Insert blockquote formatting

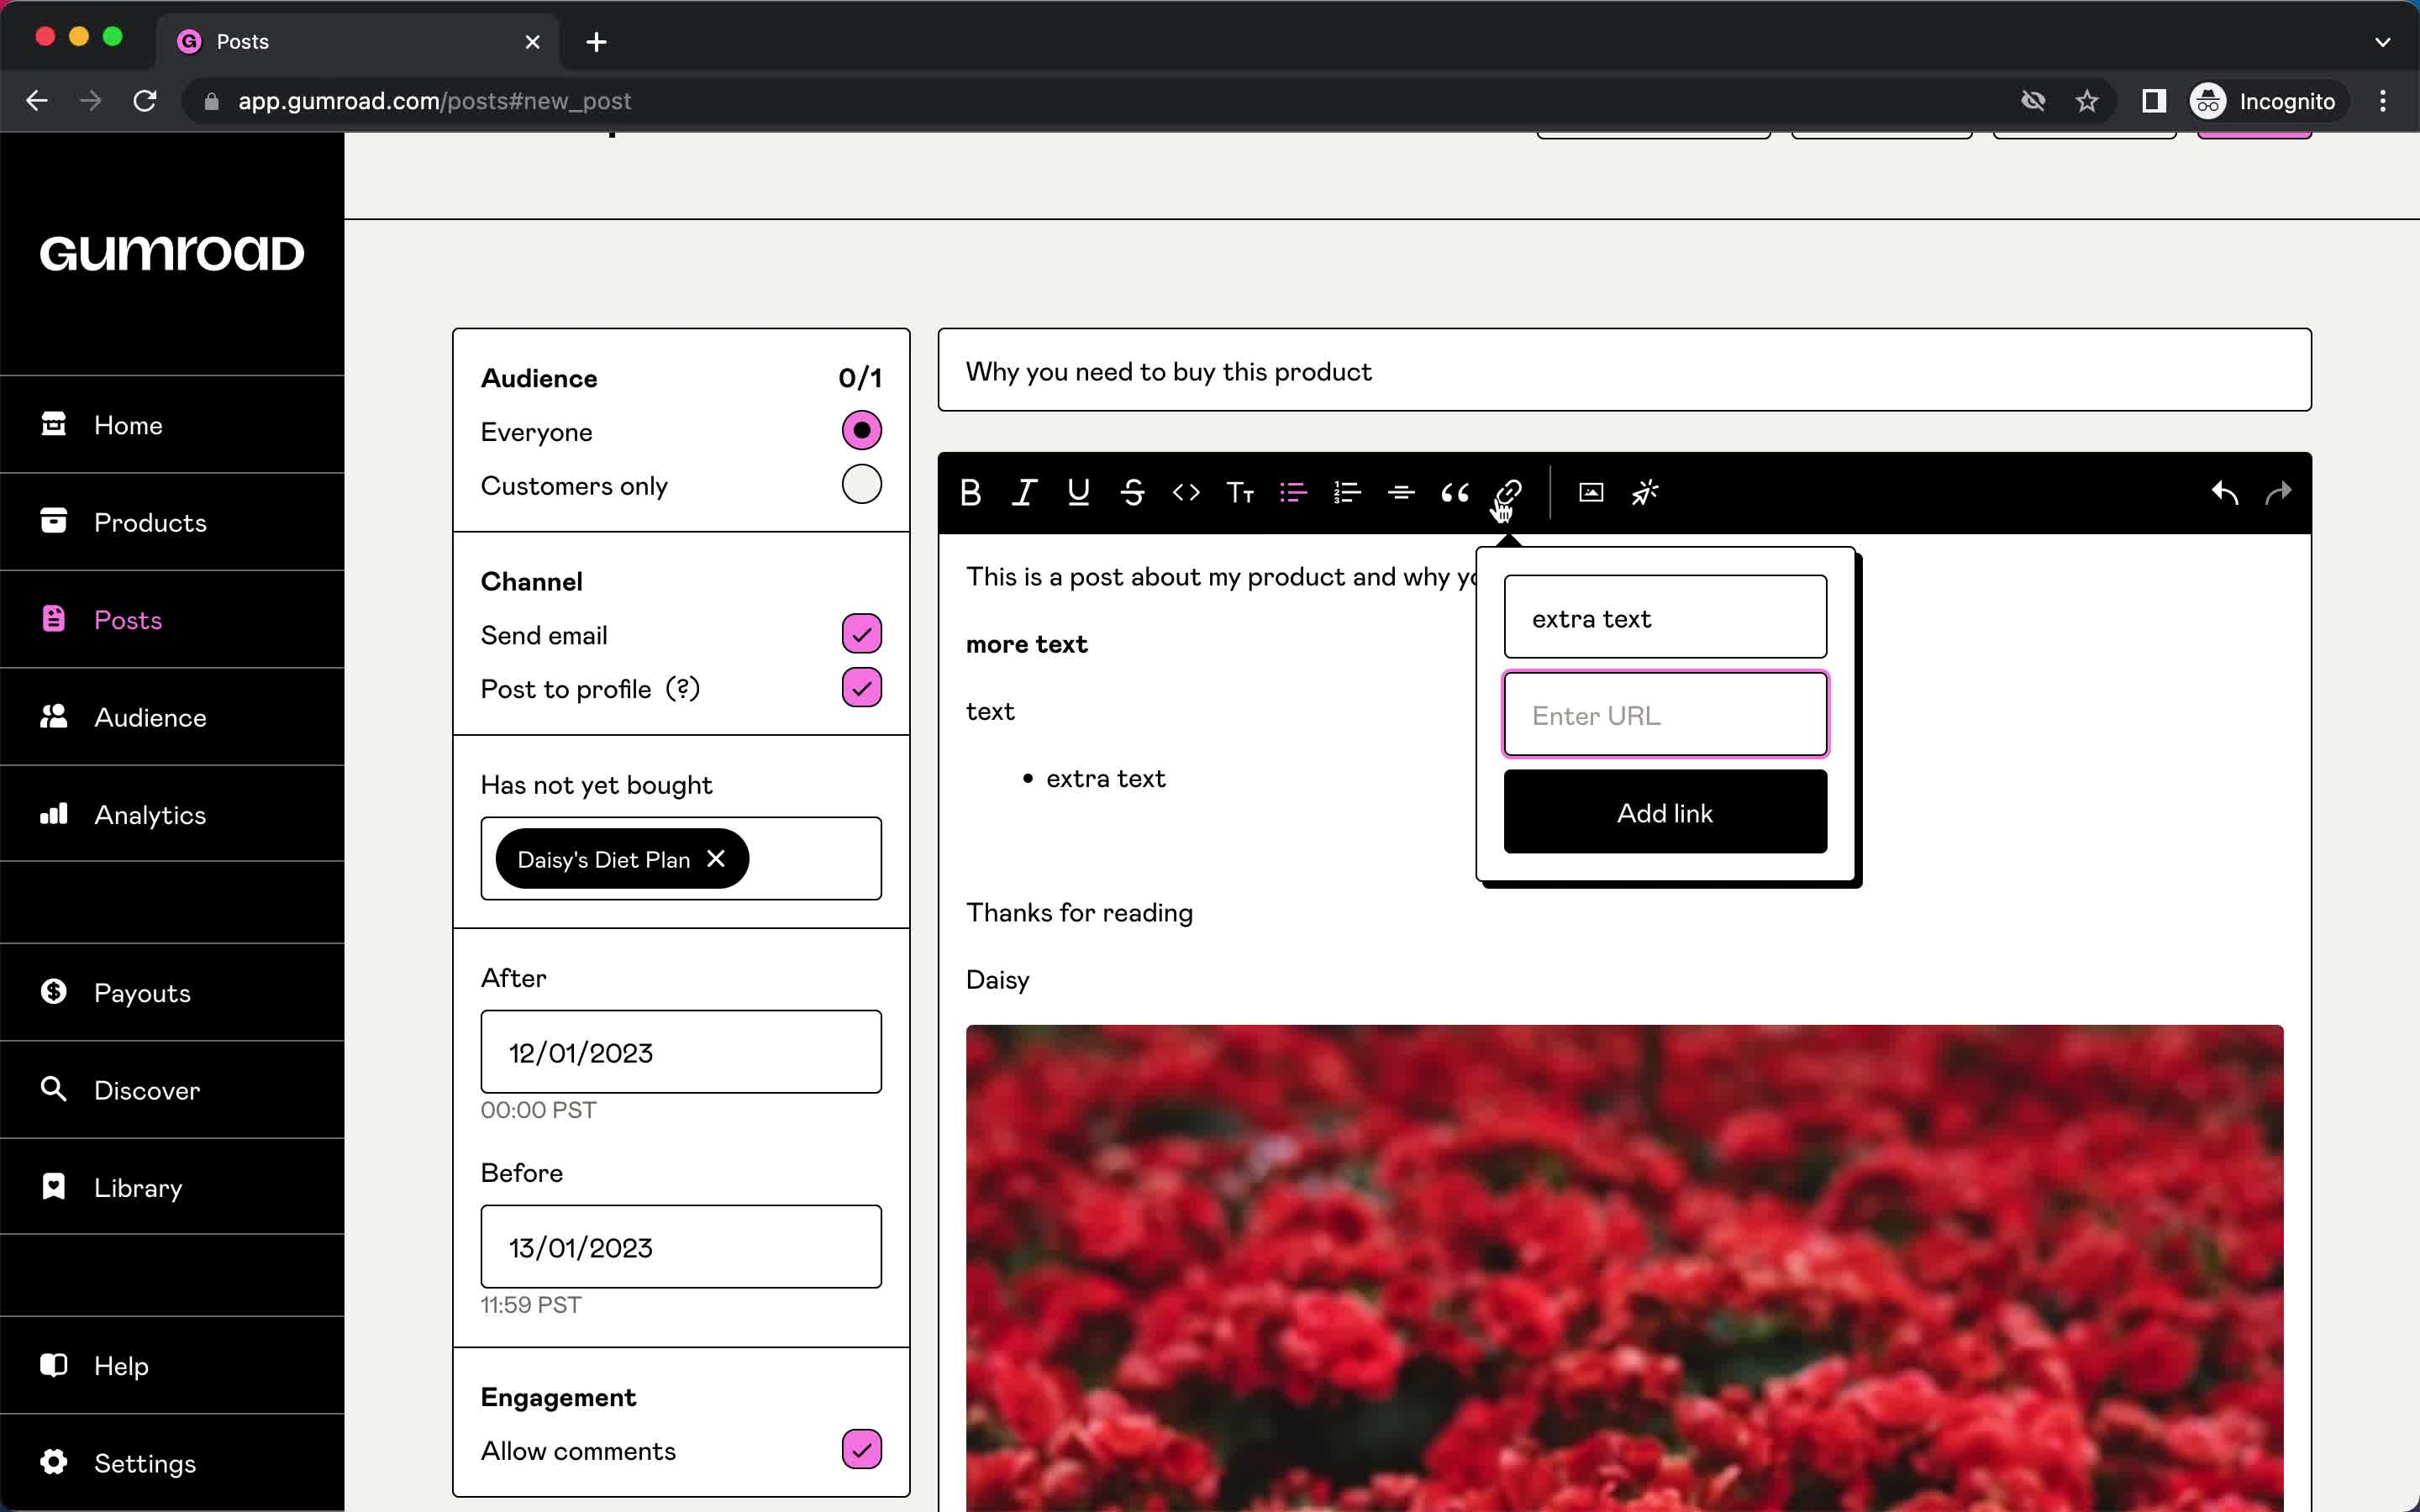point(1455,492)
